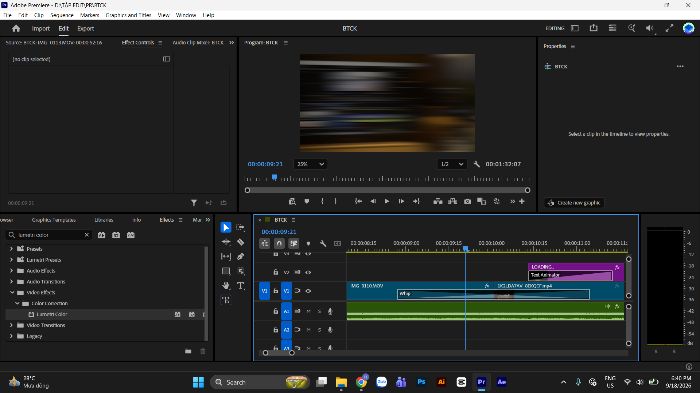Open After Effects from taskbar

coord(501,382)
